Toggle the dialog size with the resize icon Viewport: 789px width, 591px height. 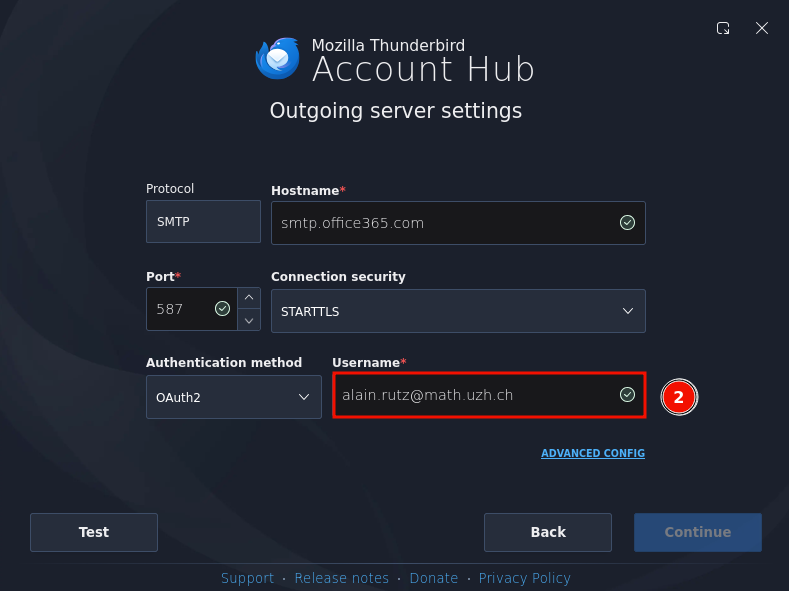[723, 28]
